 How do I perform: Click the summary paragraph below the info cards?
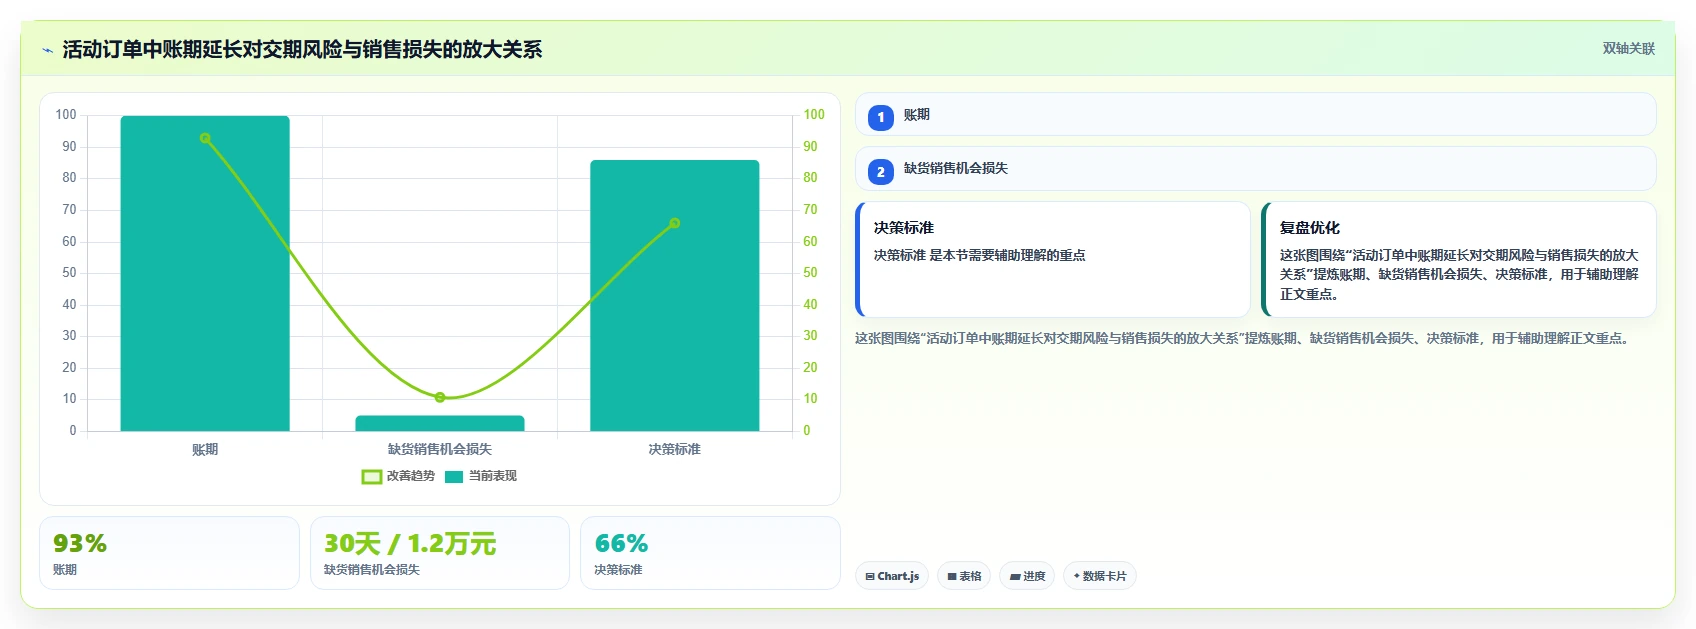pos(1245,339)
